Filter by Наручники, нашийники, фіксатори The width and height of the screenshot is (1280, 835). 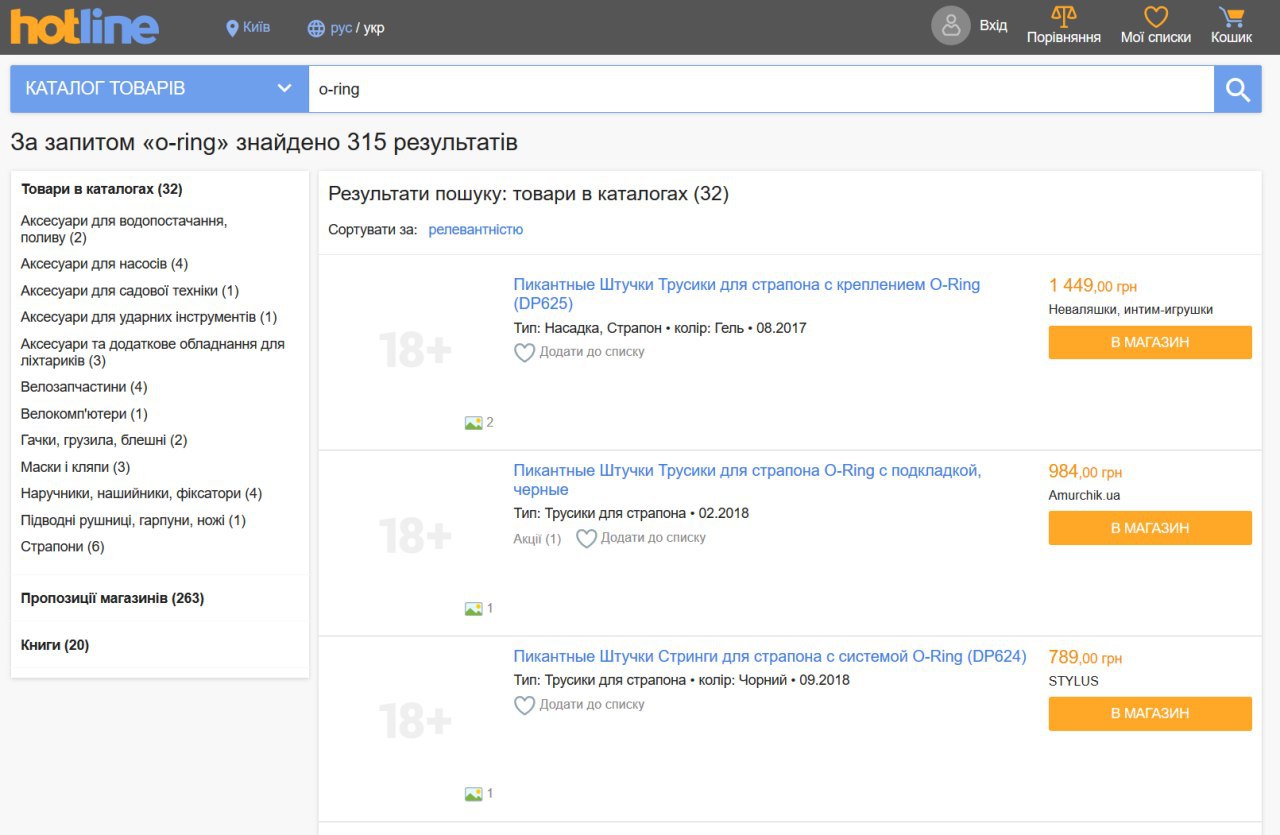click(141, 493)
